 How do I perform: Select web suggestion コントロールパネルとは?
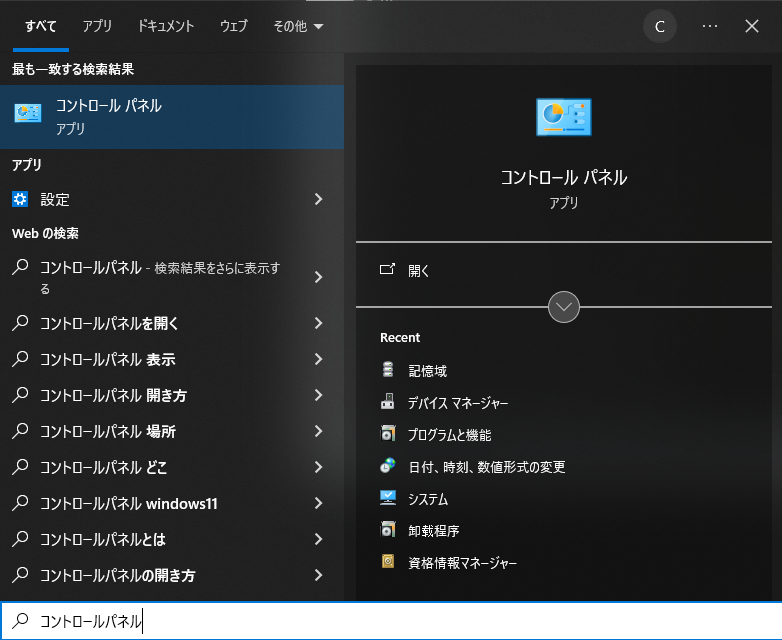[x=103, y=539]
